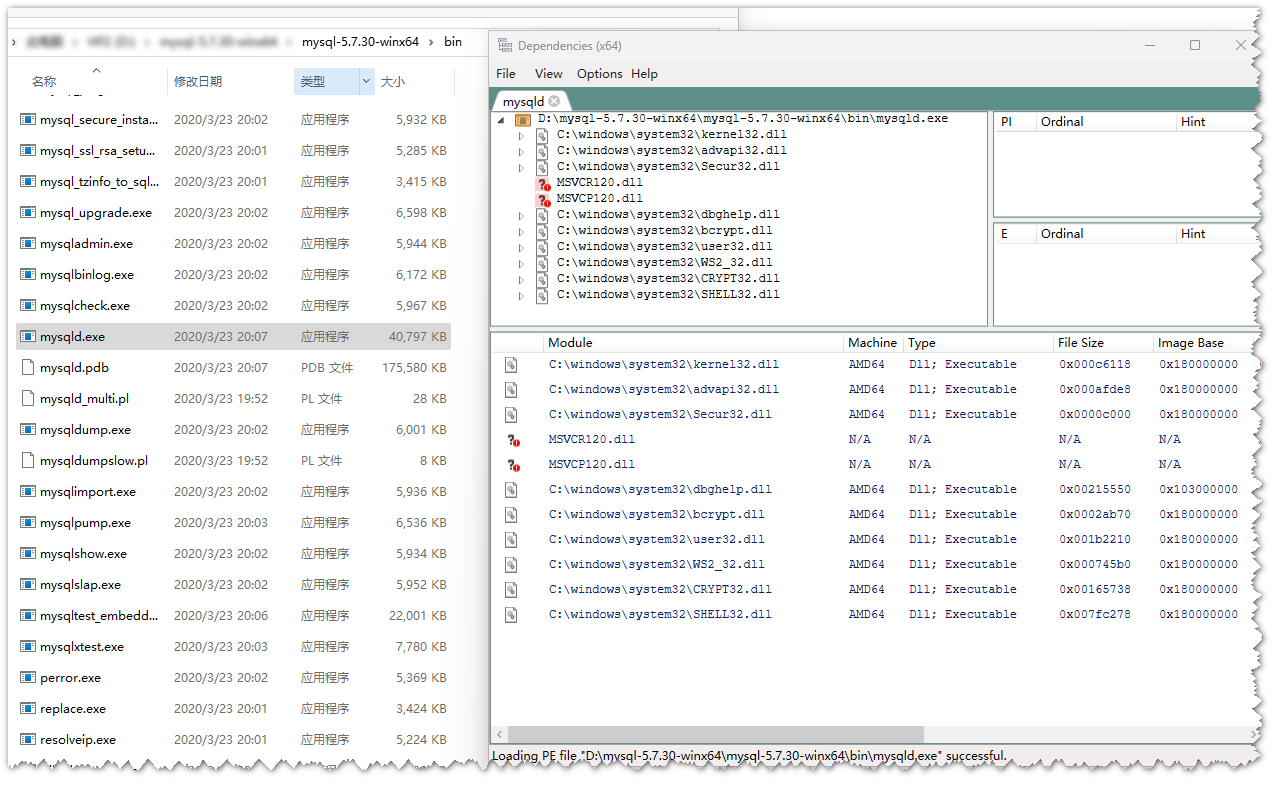Select resolveip.exe in the file list
Screen dimensions: 1278x785
point(233,740)
